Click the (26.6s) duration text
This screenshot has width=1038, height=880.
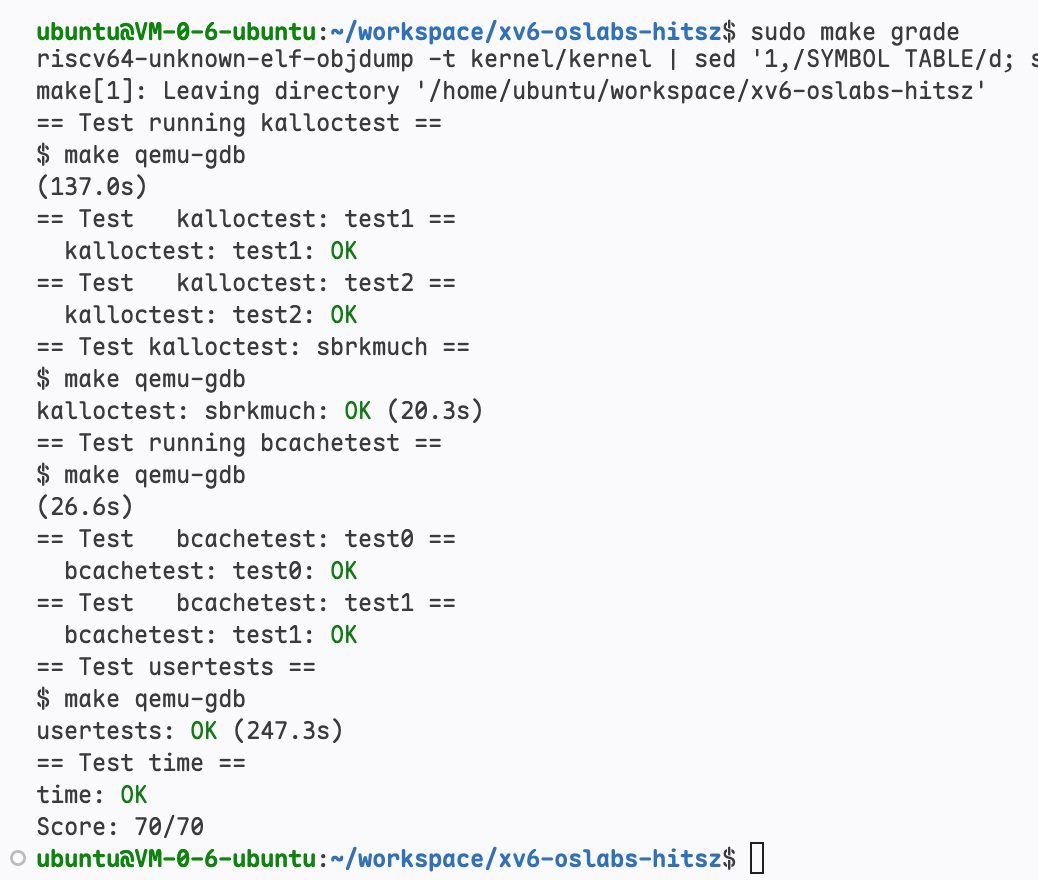point(85,507)
